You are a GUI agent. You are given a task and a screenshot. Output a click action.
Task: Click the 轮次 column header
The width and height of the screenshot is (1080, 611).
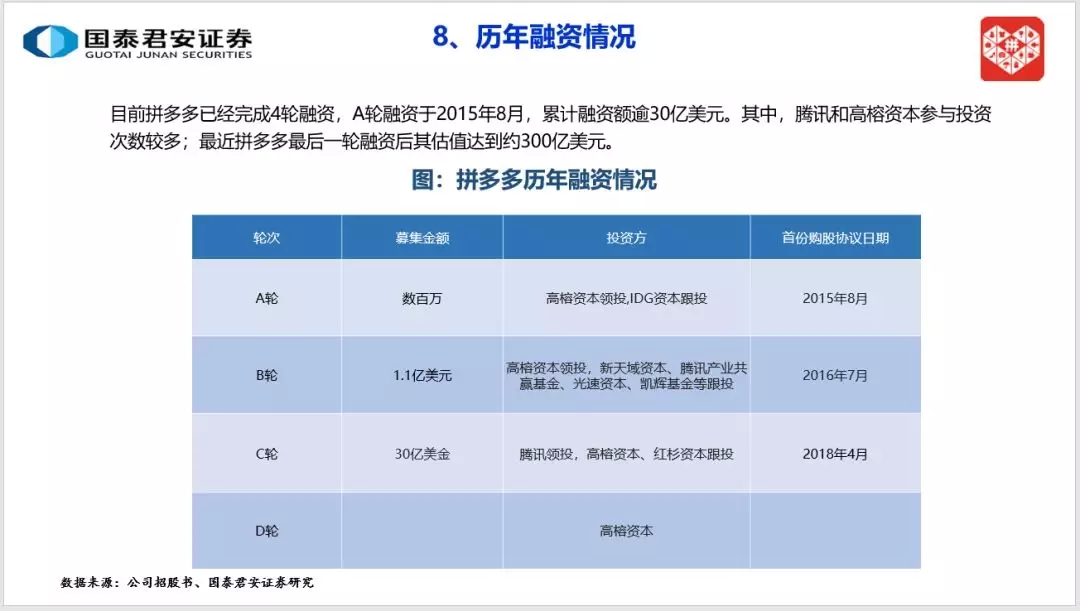(x=267, y=238)
